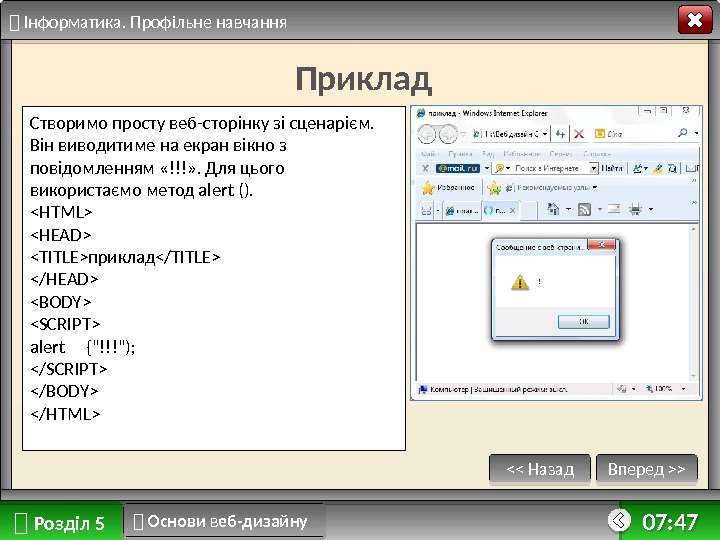Screen dimensions: 720x540
Task: Click the IE scrollbar up arrow
Action: [694, 228]
